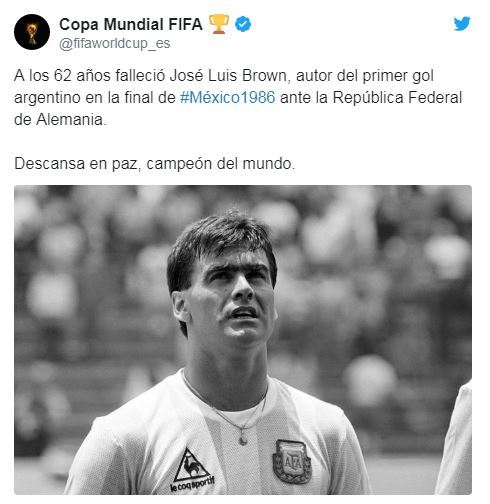This screenshot has width=490, height=504.
Task: Open the Copa Mundial FIFA profile name
Action: (131, 24)
